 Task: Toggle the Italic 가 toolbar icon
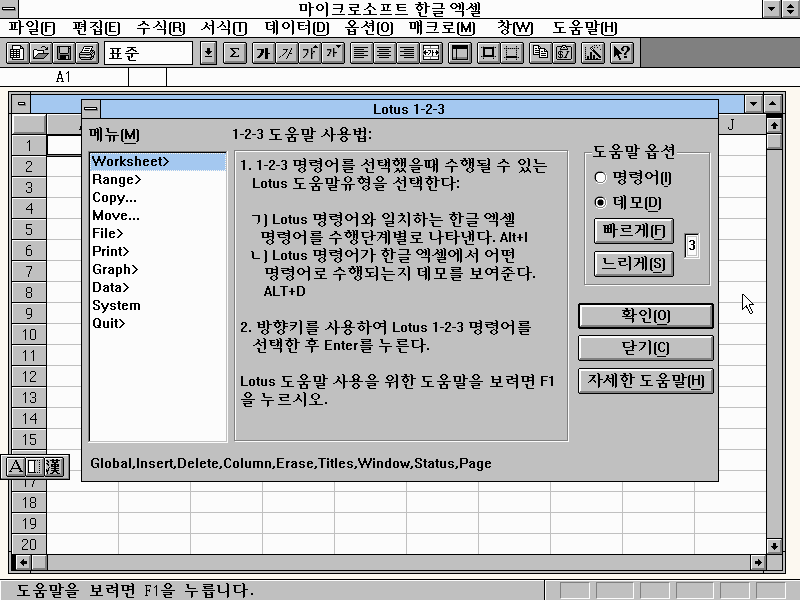tap(287, 53)
